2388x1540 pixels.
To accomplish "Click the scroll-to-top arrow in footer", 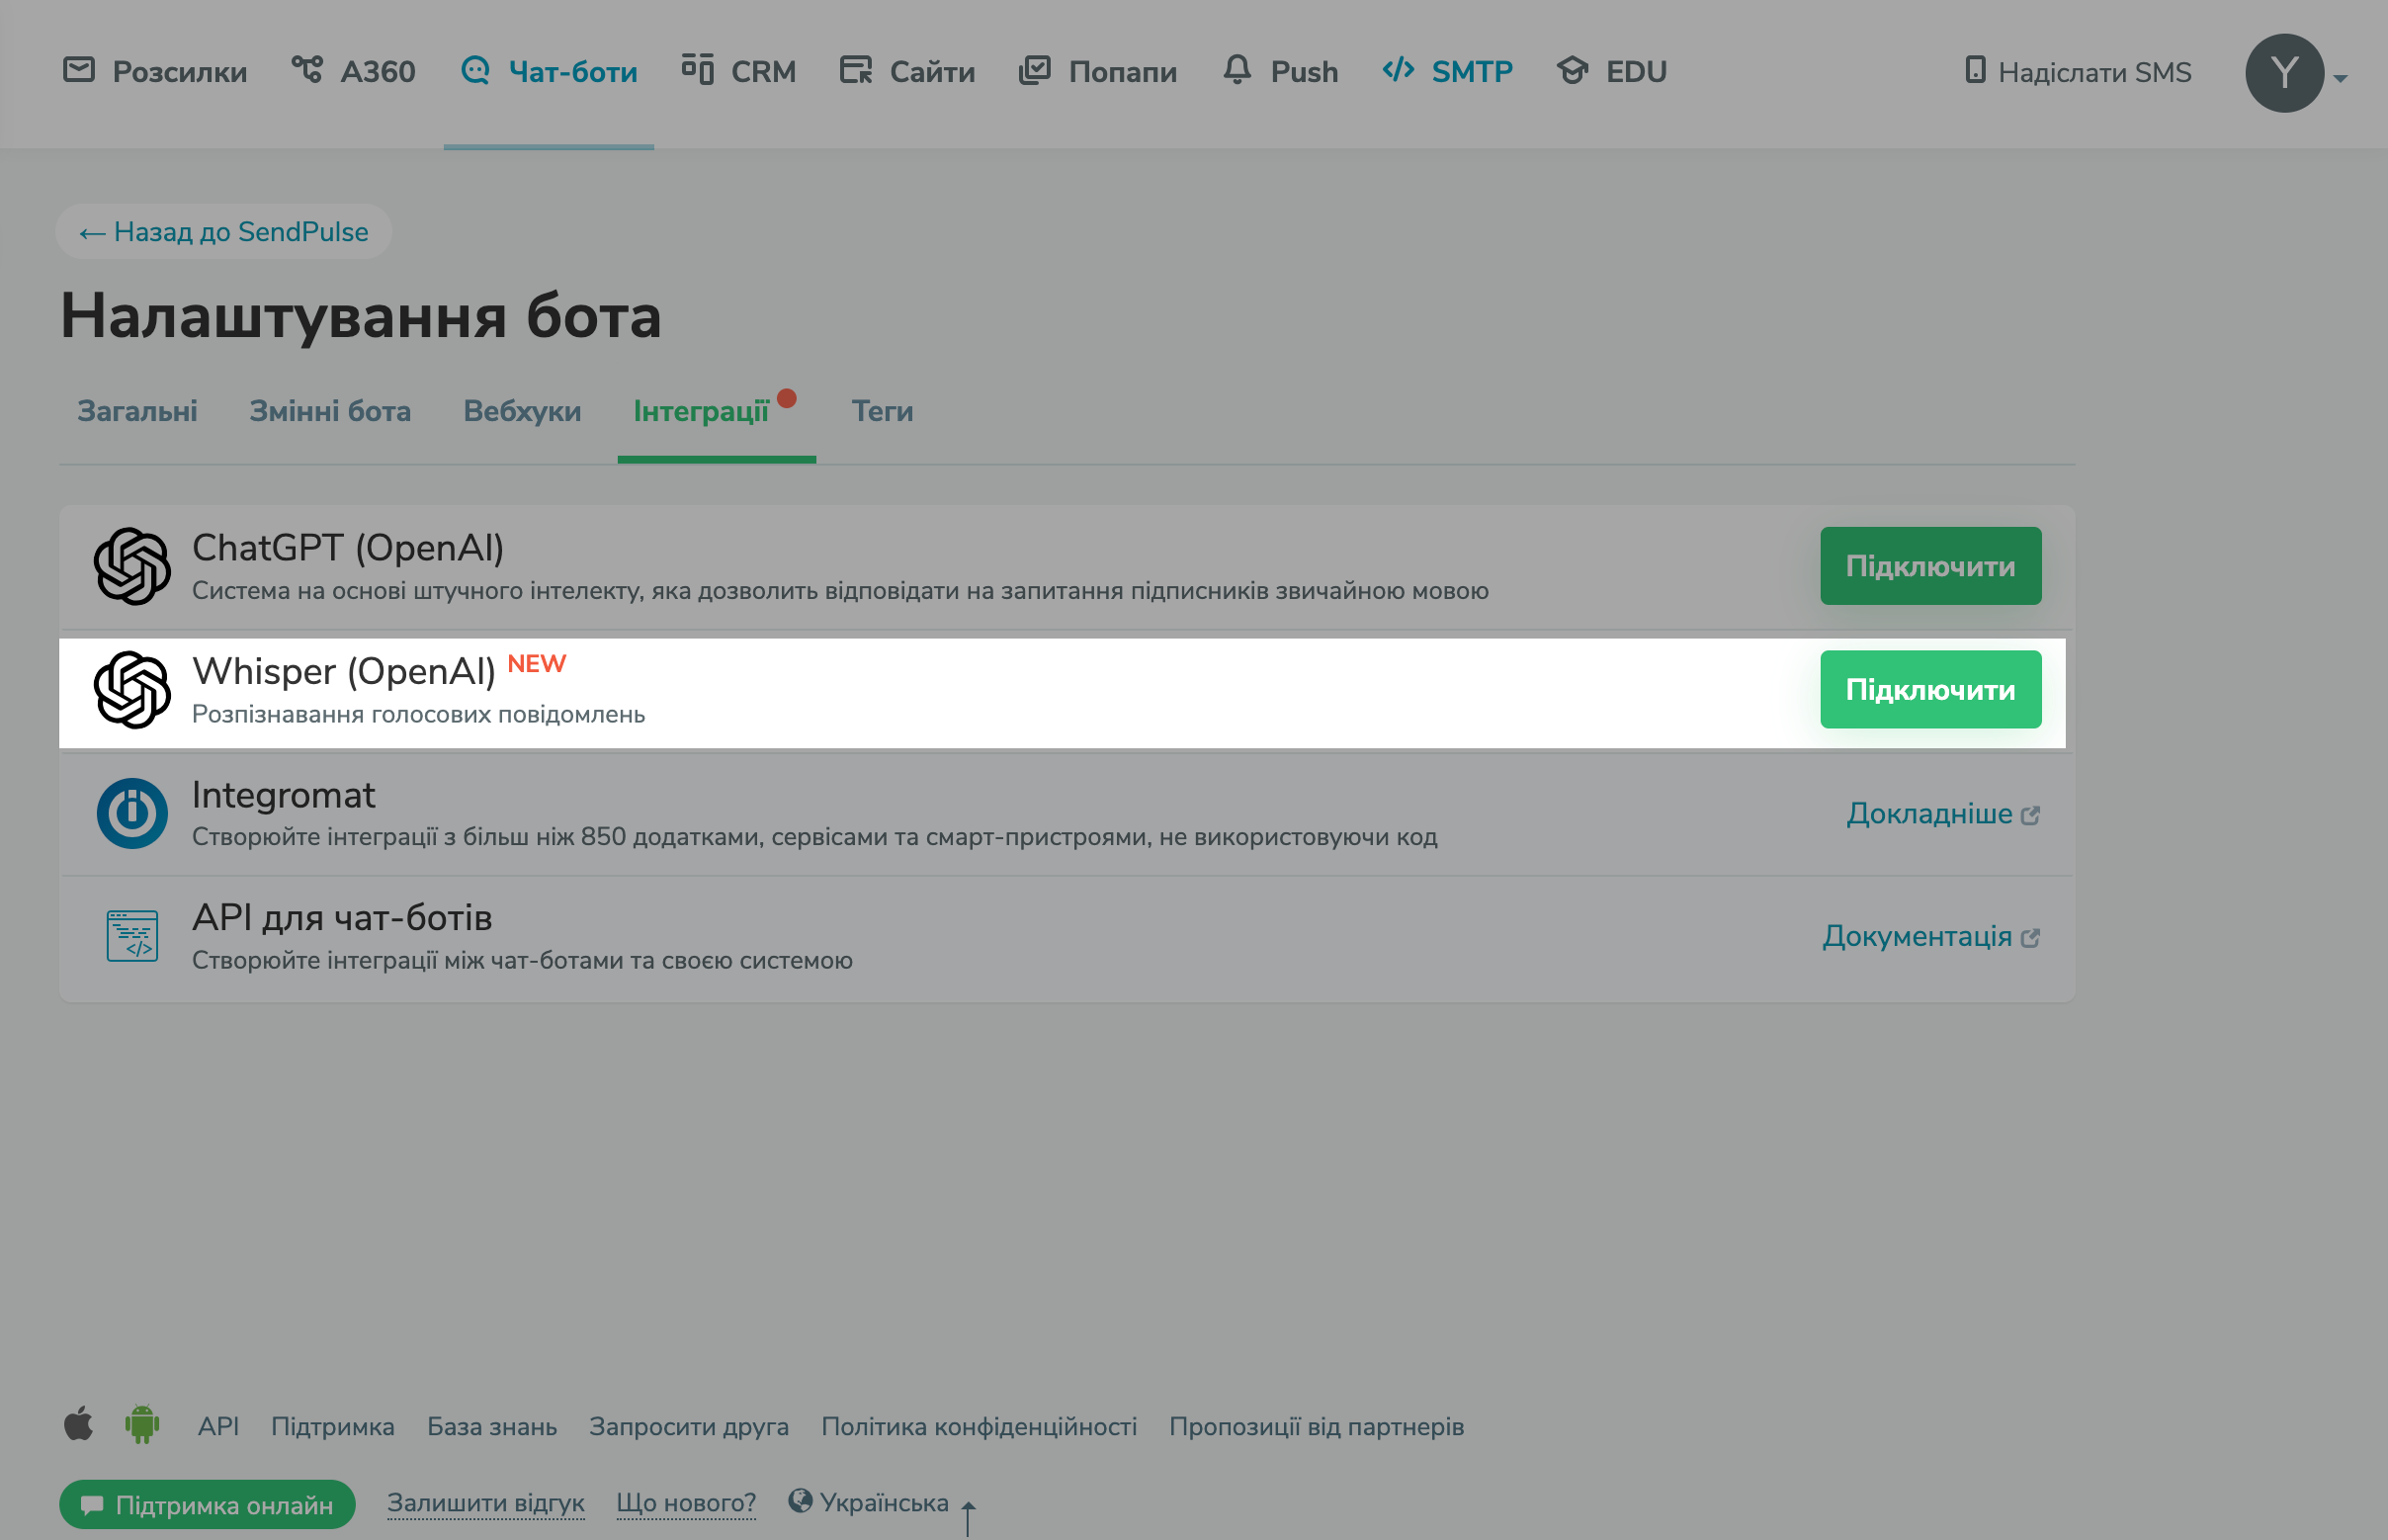I will coord(968,1516).
